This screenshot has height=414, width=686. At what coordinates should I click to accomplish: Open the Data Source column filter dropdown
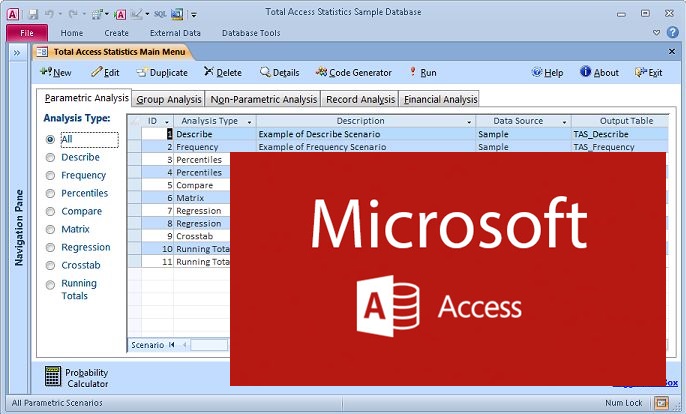[564, 122]
